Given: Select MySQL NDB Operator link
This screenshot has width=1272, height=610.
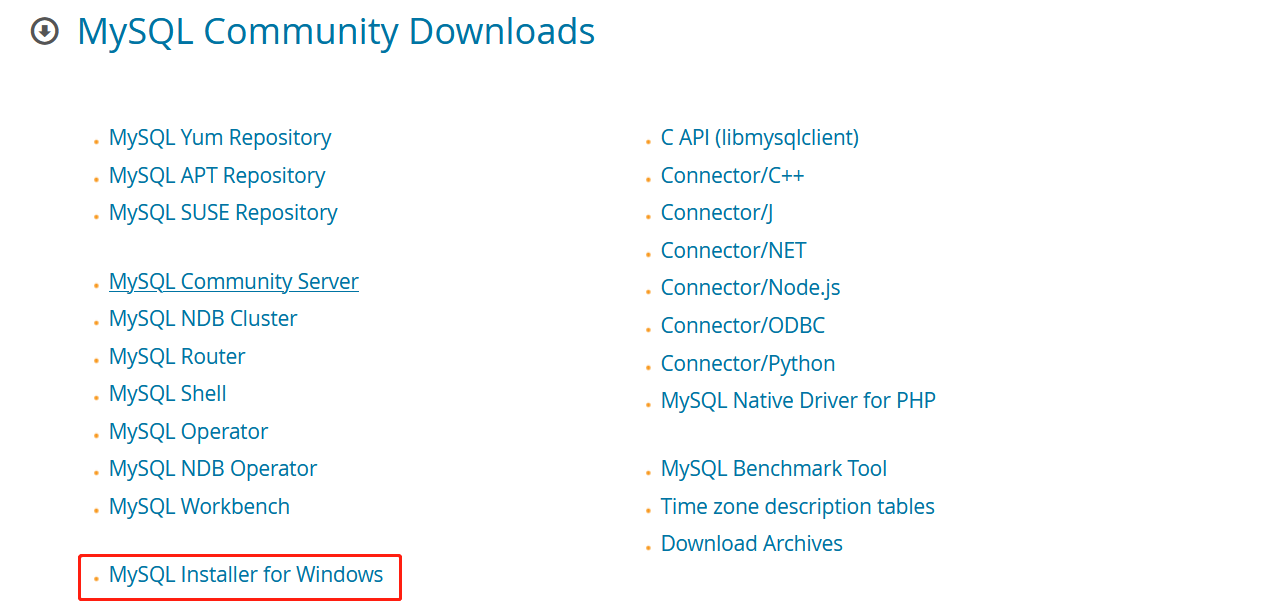Looking at the screenshot, I should point(213,469).
